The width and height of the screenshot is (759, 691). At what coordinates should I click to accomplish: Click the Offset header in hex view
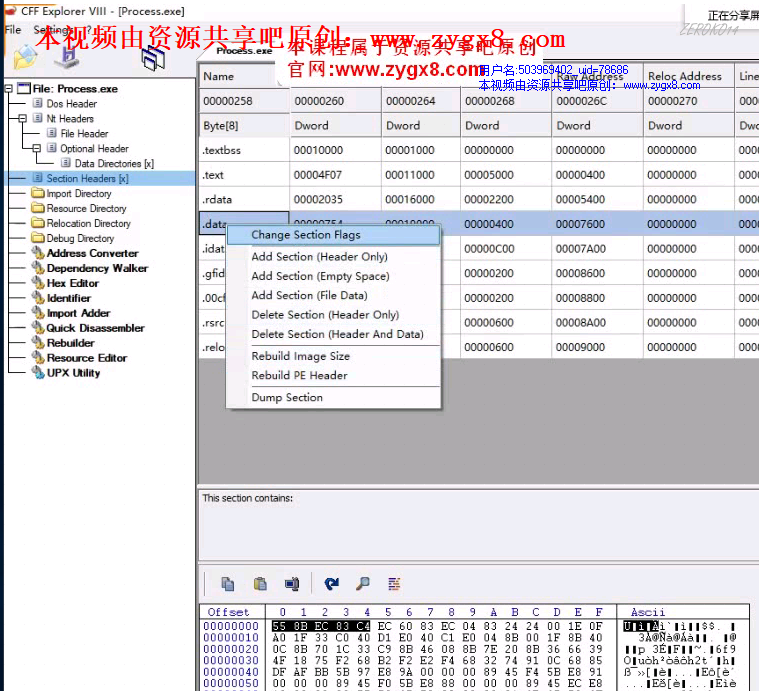228,612
